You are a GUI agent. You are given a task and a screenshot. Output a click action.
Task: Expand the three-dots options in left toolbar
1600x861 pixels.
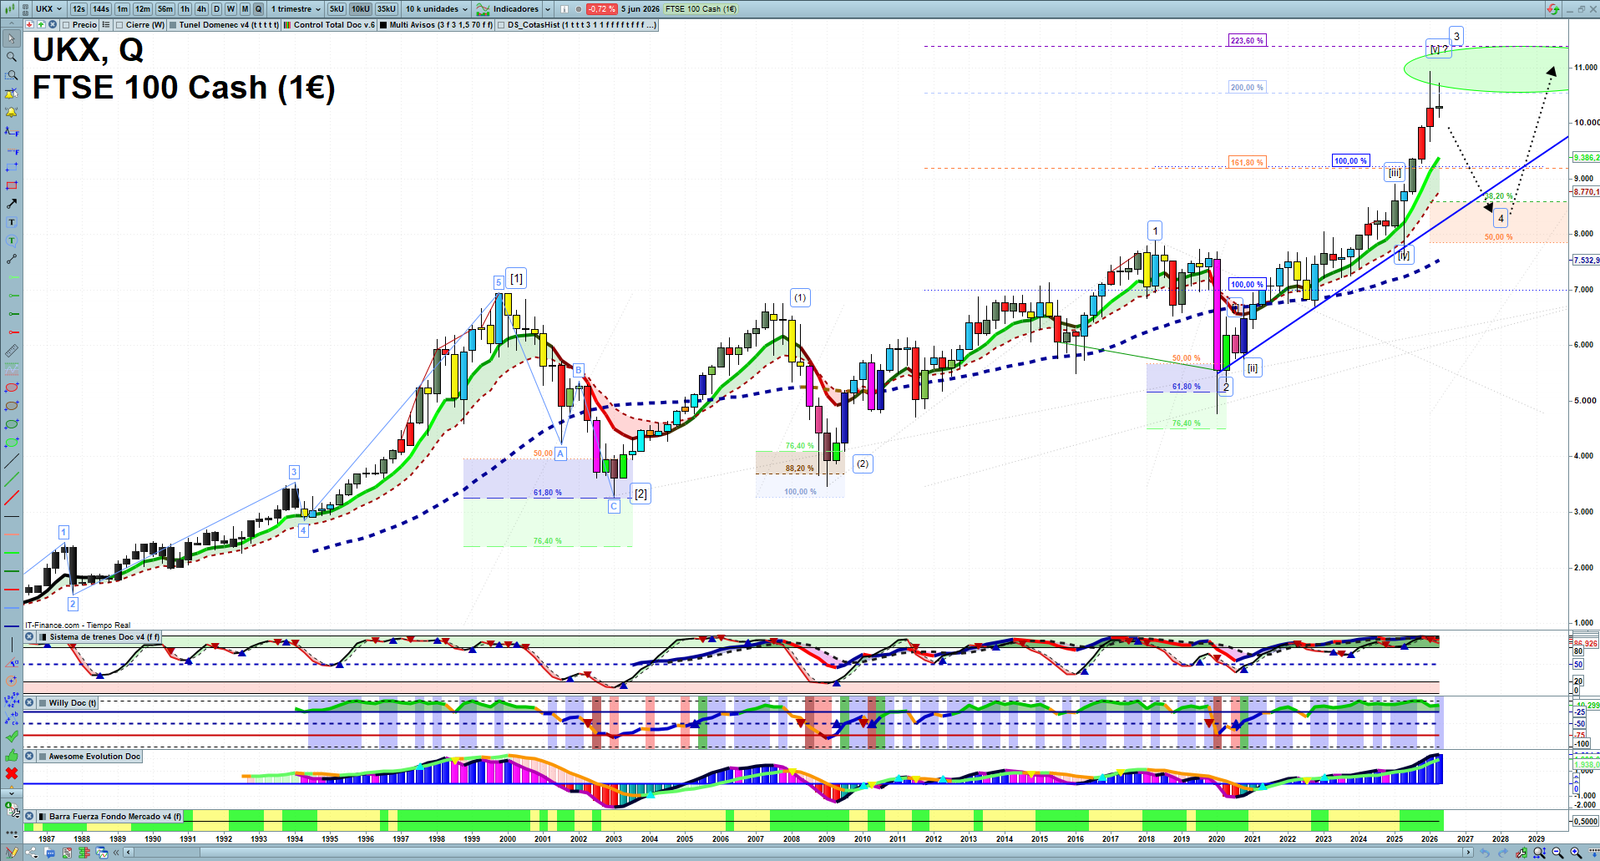click(12, 832)
